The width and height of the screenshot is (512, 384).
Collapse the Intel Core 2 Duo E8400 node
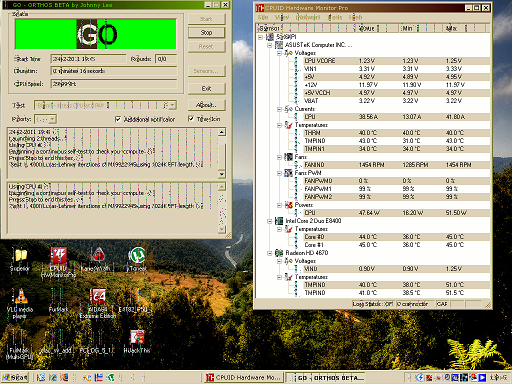click(x=270, y=221)
